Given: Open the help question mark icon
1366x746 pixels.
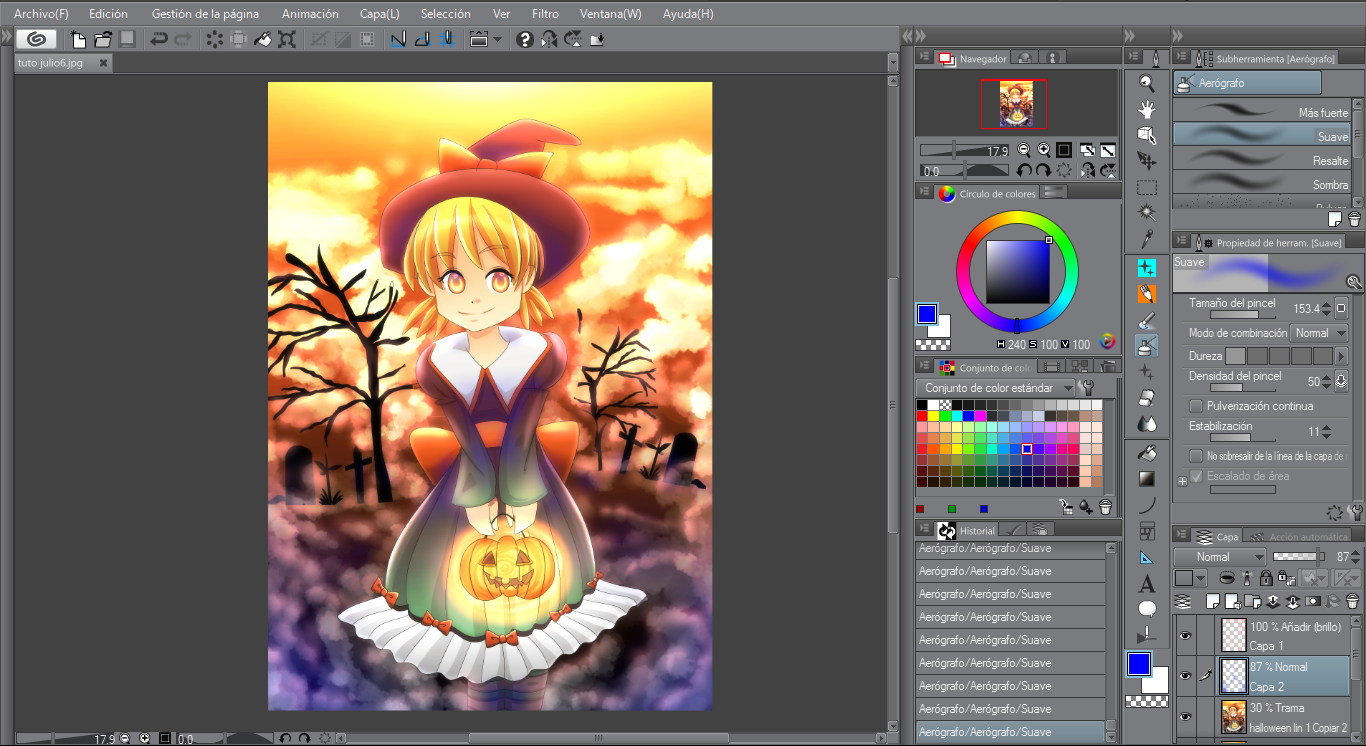Looking at the screenshot, I should point(525,39).
